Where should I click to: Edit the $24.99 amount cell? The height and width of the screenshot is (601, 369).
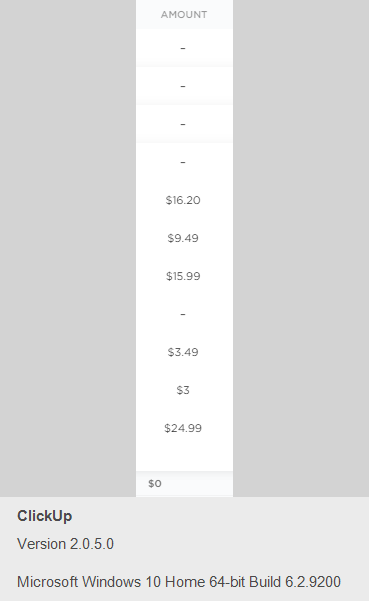tap(183, 428)
